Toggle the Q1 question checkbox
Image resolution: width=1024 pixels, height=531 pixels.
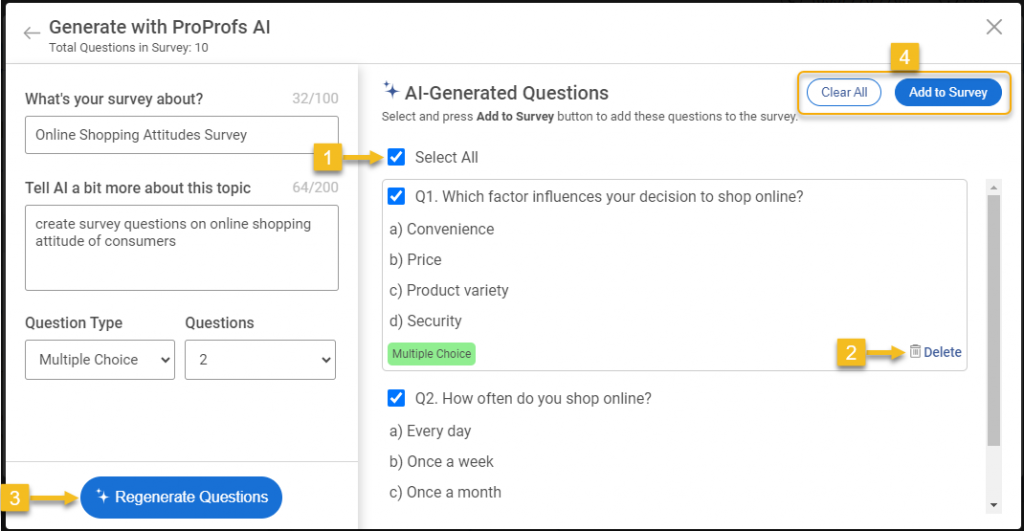coord(396,197)
